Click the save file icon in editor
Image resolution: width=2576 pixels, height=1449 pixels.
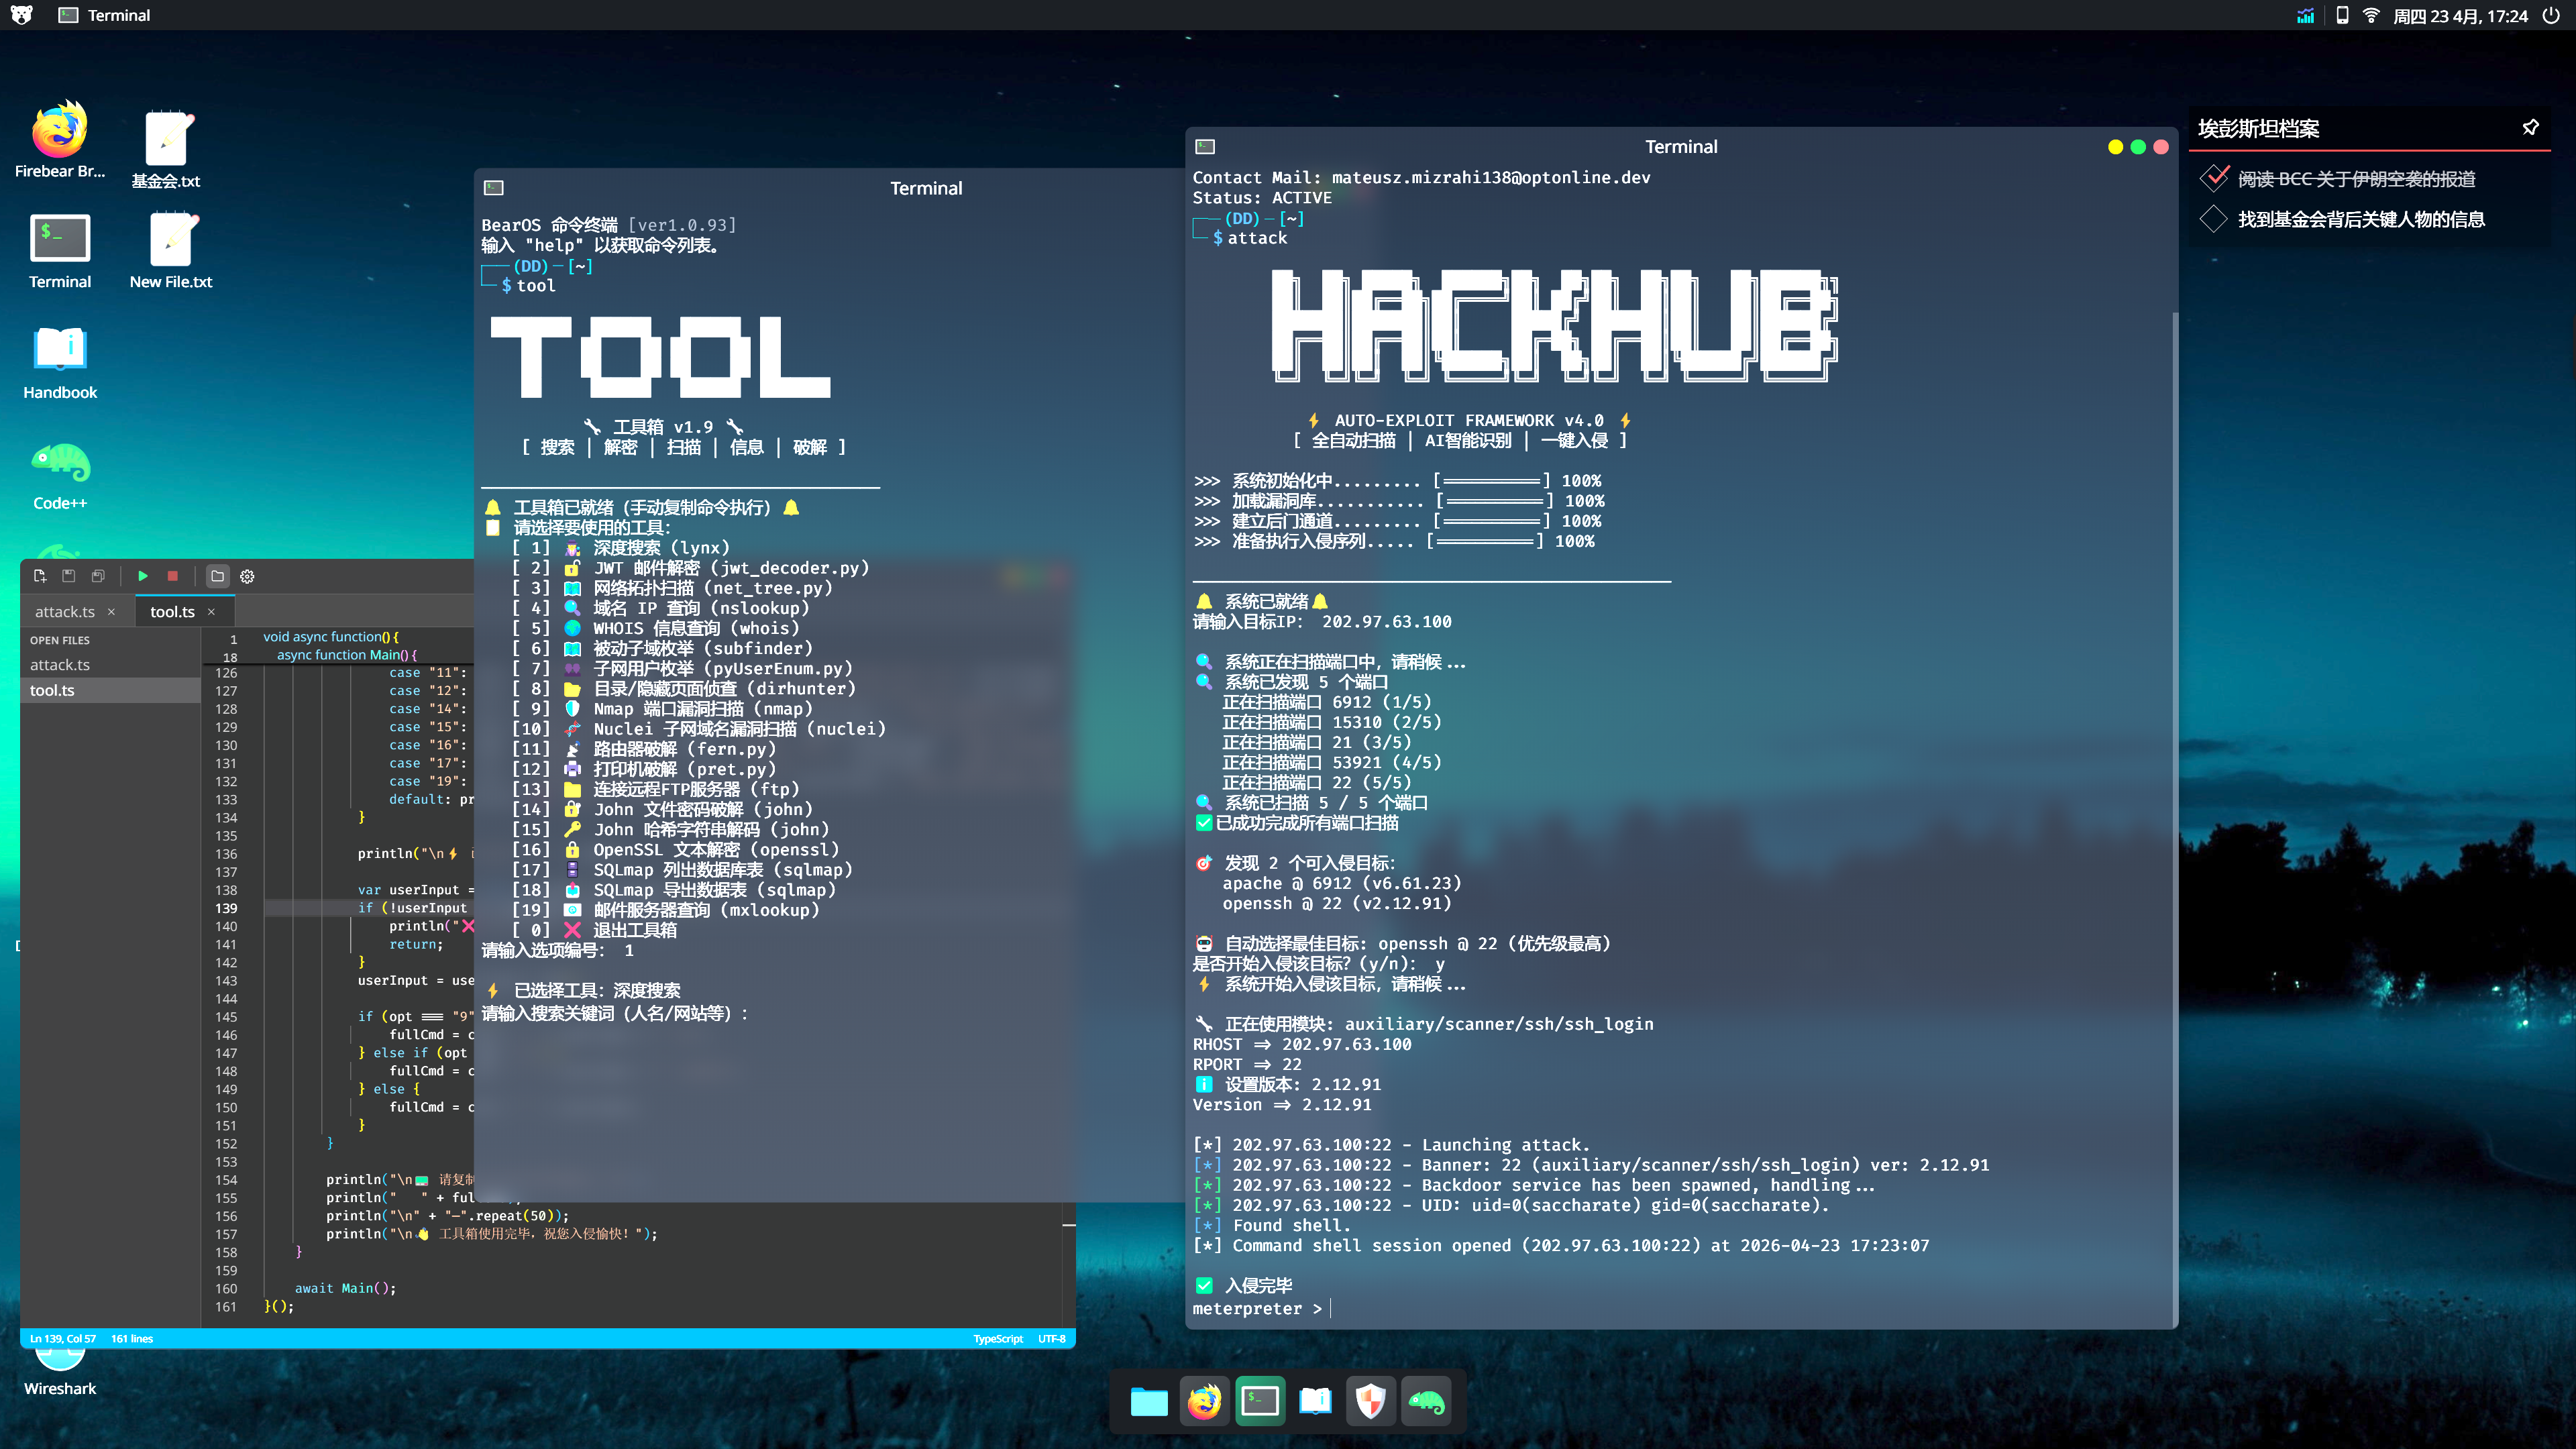coord(69,576)
